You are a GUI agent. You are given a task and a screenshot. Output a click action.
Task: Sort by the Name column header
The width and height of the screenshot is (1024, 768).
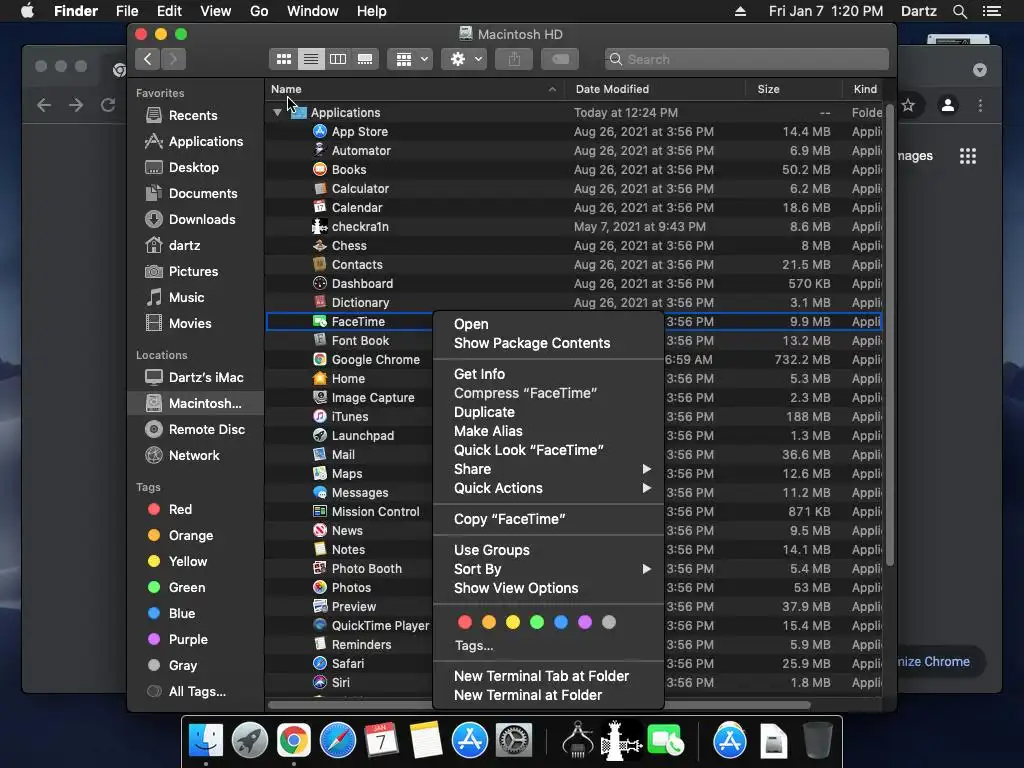414,89
